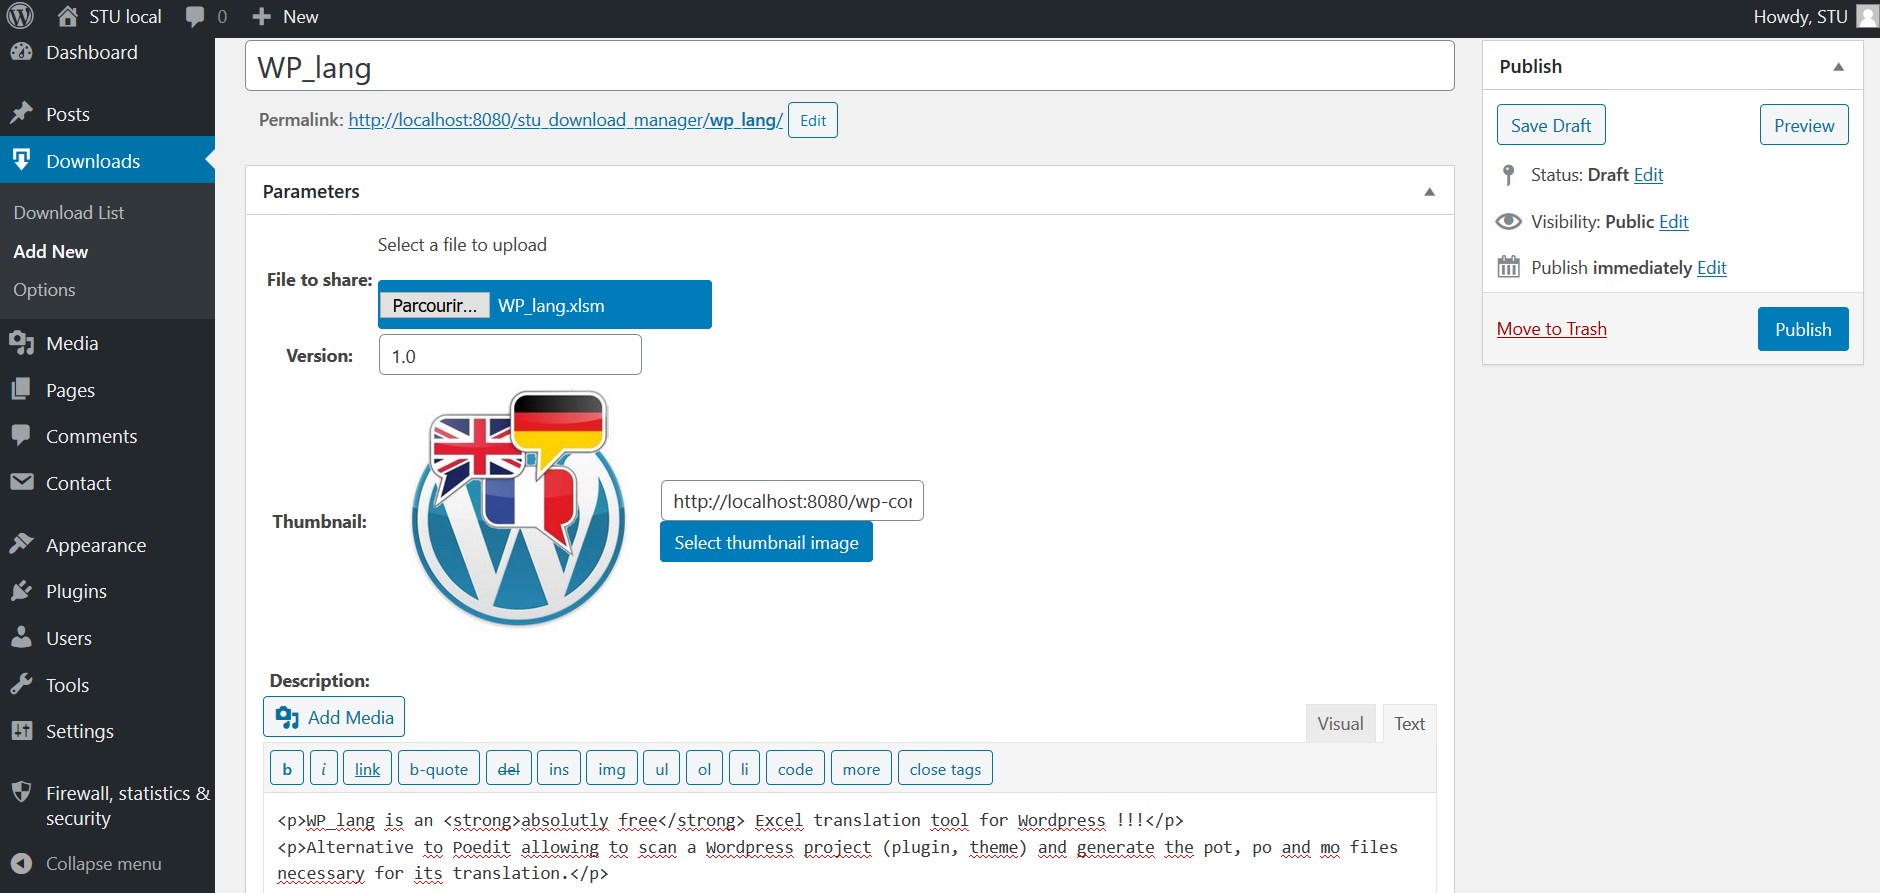Open the Settings menu
1880x893 pixels.
pyautogui.click(x=80, y=731)
